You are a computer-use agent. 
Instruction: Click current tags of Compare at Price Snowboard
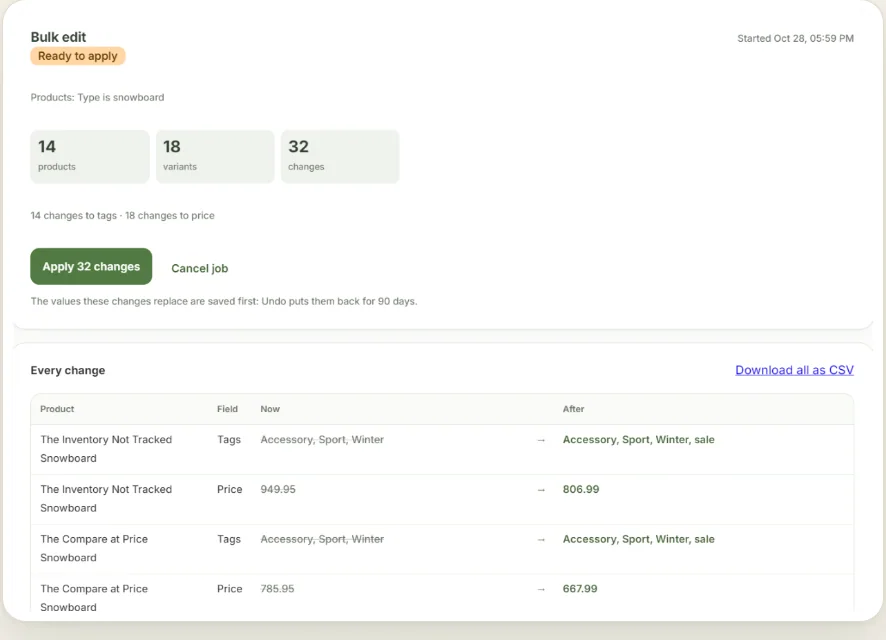(x=322, y=539)
